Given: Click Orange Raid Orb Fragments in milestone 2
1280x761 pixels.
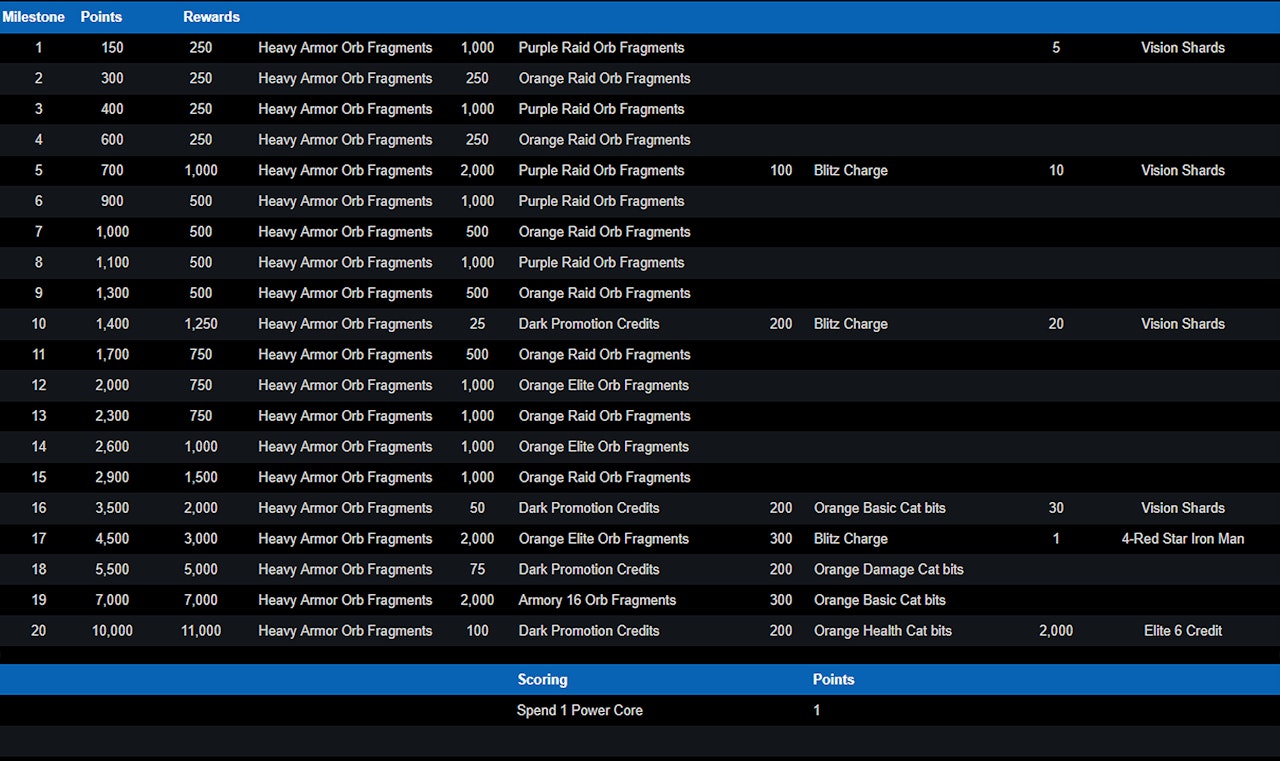Looking at the screenshot, I should [x=604, y=78].
